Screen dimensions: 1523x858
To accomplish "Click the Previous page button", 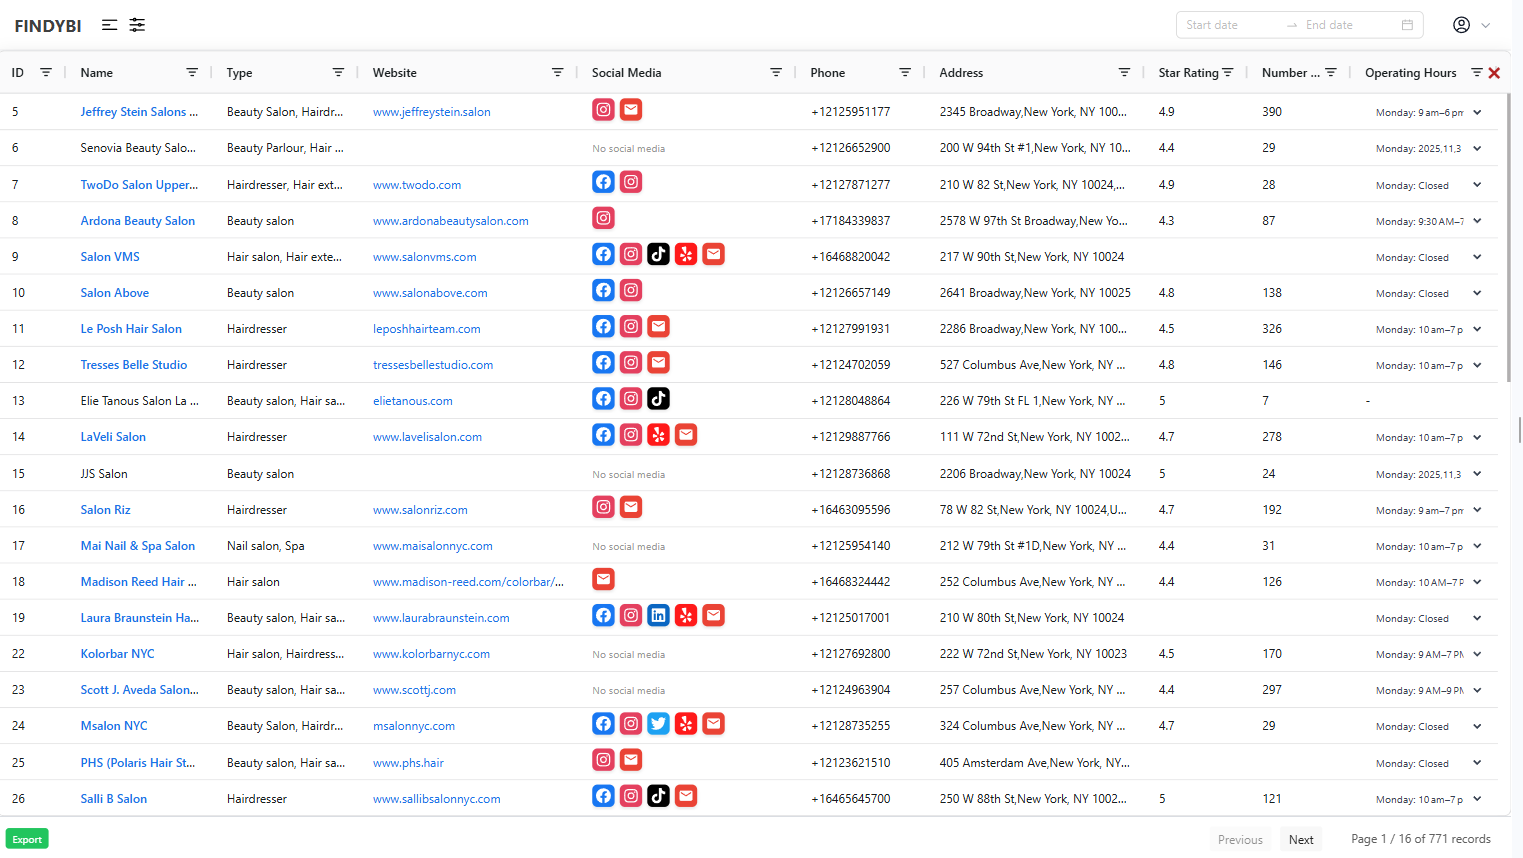I will [1240, 840].
